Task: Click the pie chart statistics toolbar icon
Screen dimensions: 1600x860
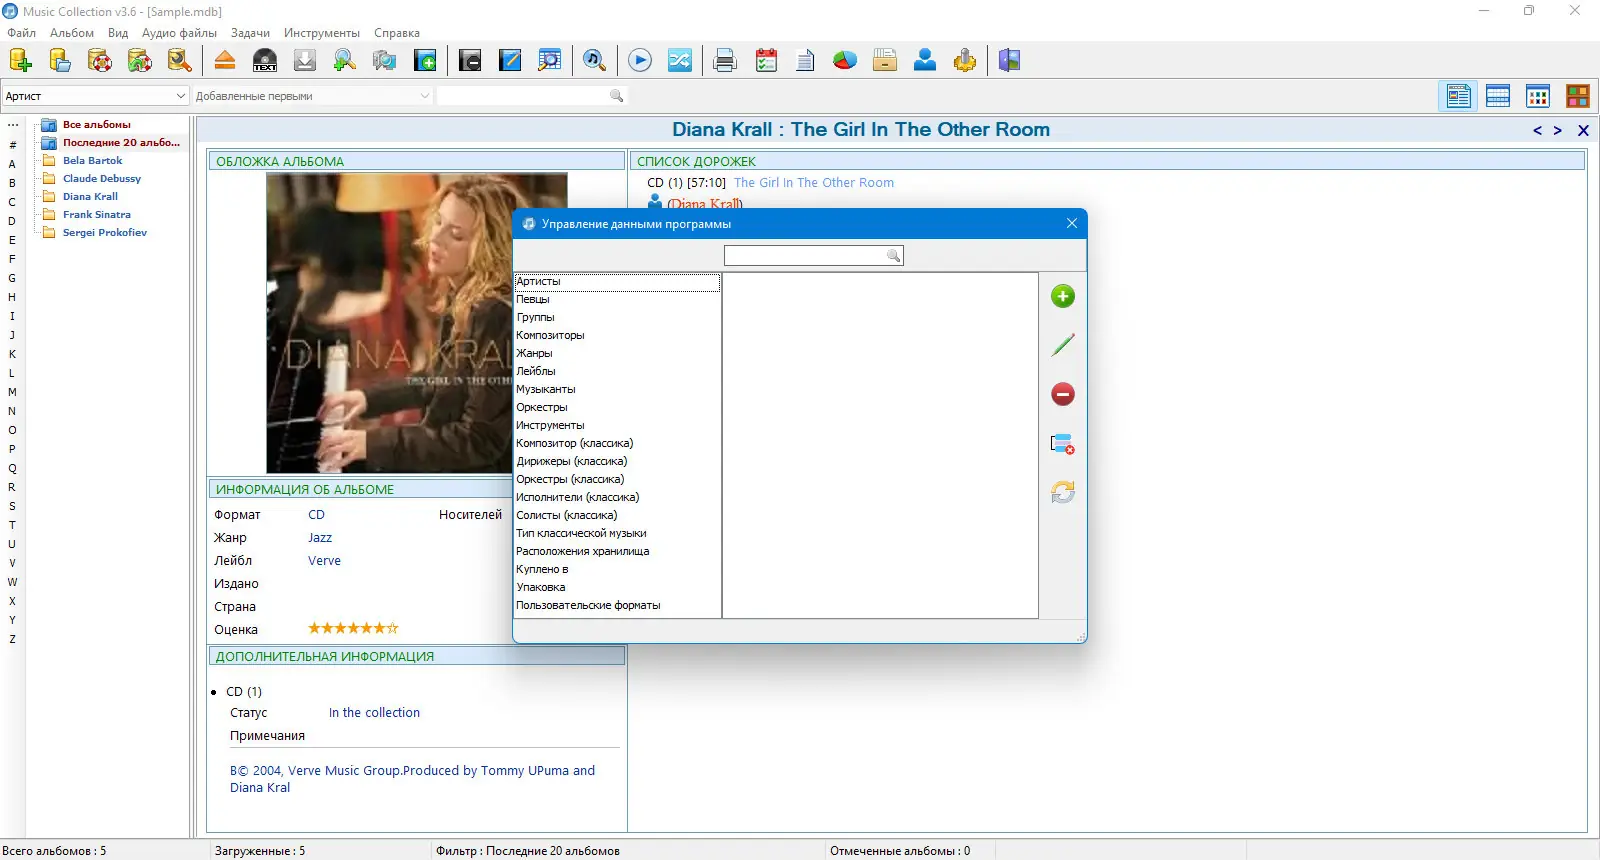Action: (x=845, y=61)
